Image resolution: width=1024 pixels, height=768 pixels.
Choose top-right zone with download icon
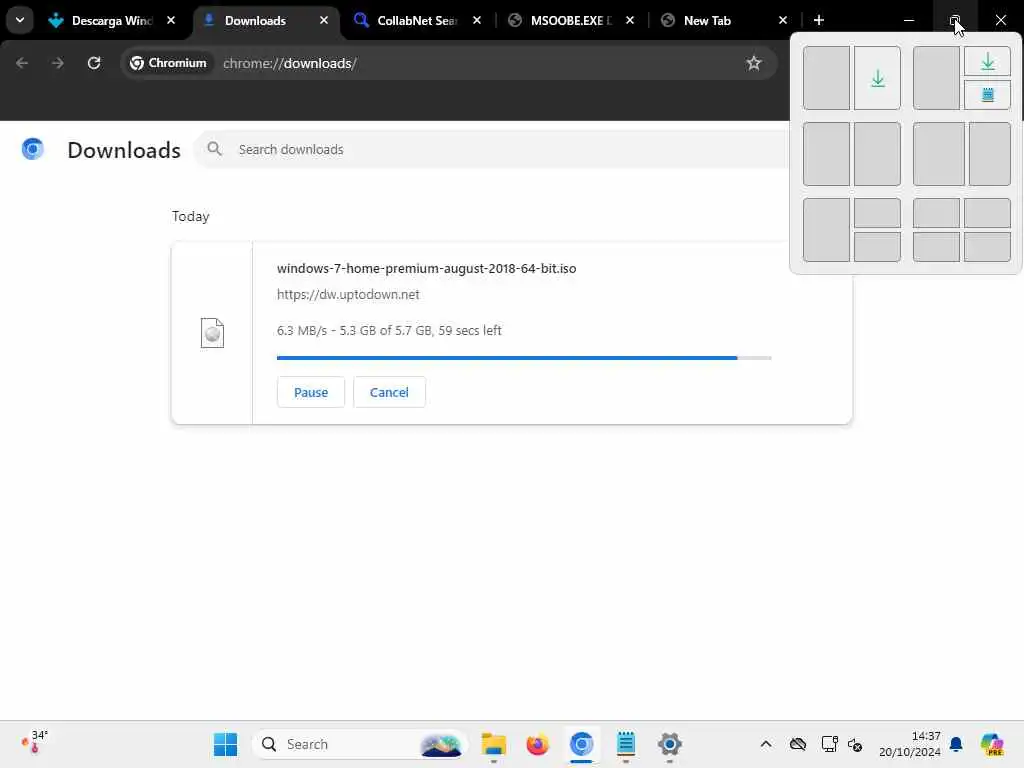click(987, 61)
